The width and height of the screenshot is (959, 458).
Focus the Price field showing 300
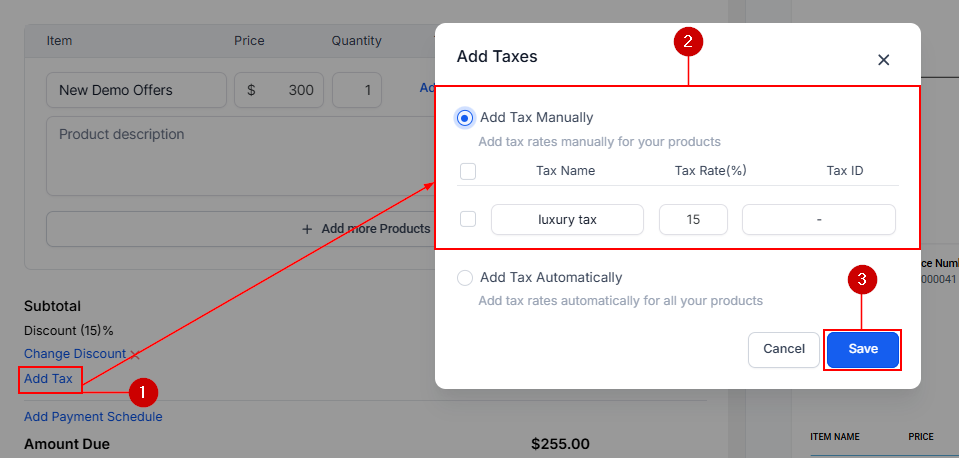coord(279,90)
